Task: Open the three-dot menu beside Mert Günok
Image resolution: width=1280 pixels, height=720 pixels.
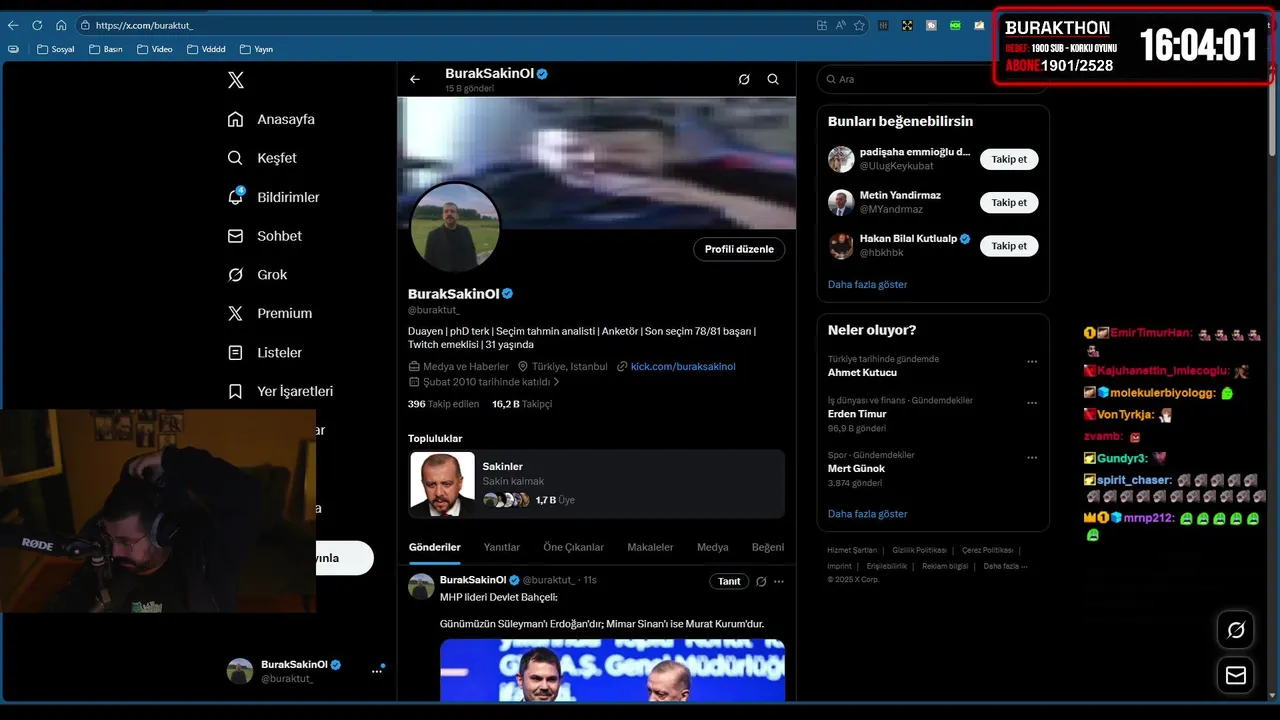Action: (1032, 458)
